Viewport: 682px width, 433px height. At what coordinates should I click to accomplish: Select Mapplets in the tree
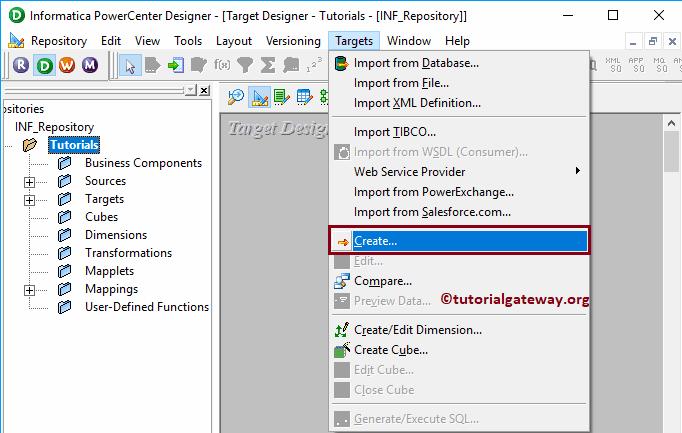[109, 271]
